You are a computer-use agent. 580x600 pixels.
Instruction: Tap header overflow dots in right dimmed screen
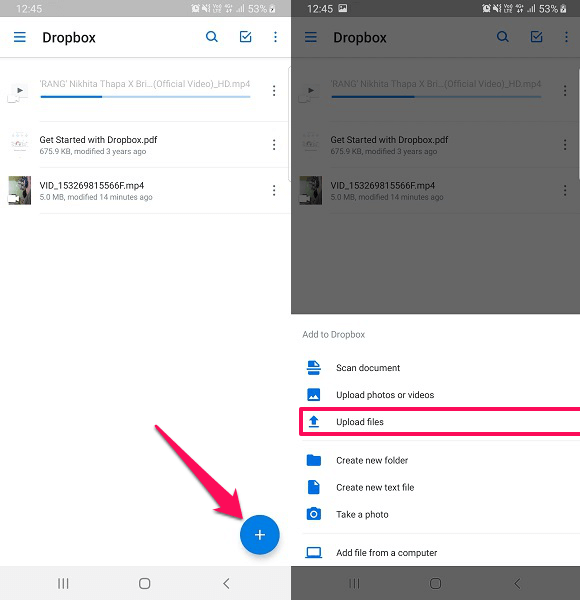(566, 37)
